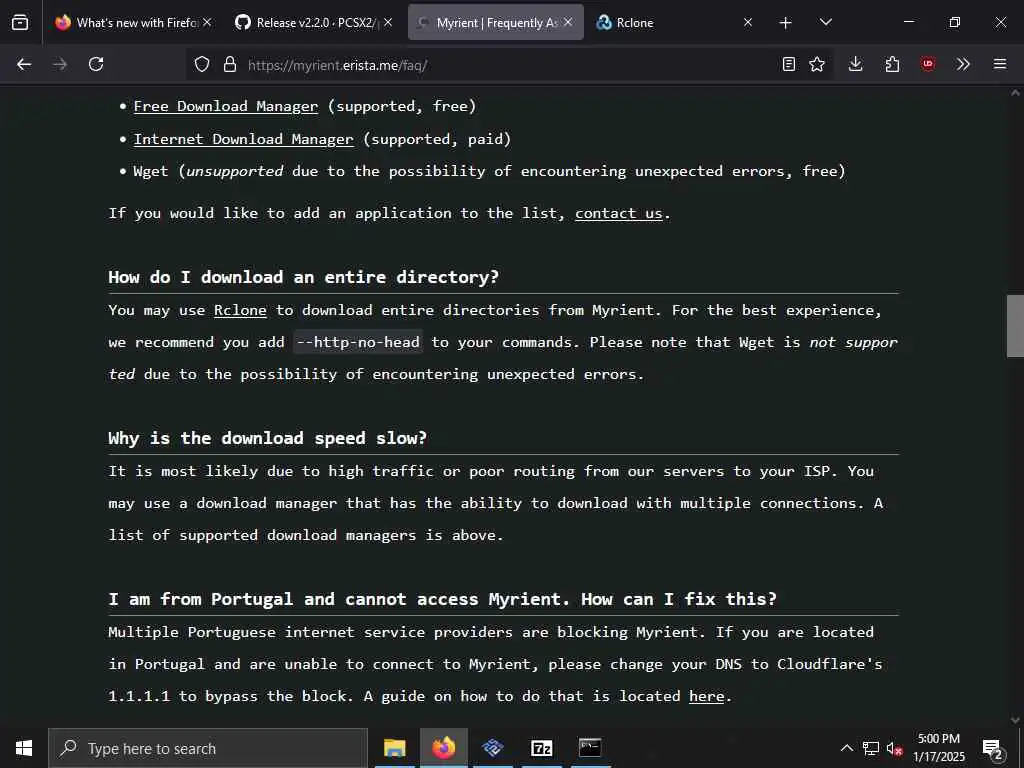Open the here link for DNS guide
Image resolution: width=1024 pixels, height=768 pixels.
(707, 696)
